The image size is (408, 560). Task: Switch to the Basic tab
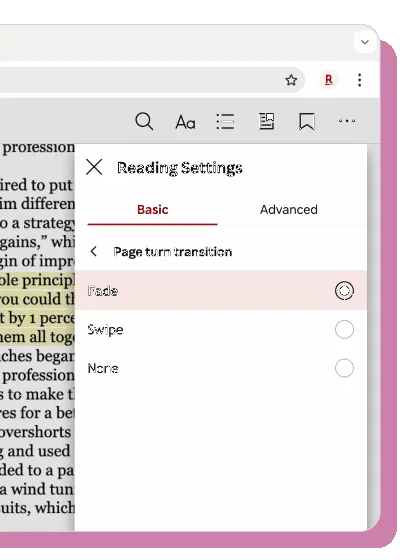click(x=153, y=210)
